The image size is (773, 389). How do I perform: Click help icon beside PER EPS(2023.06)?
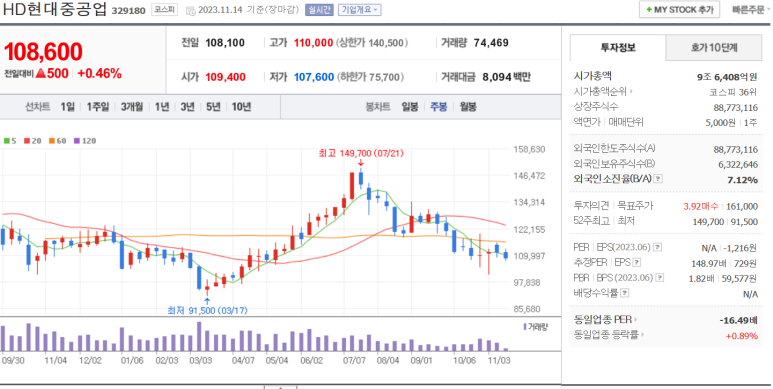tap(658, 247)
